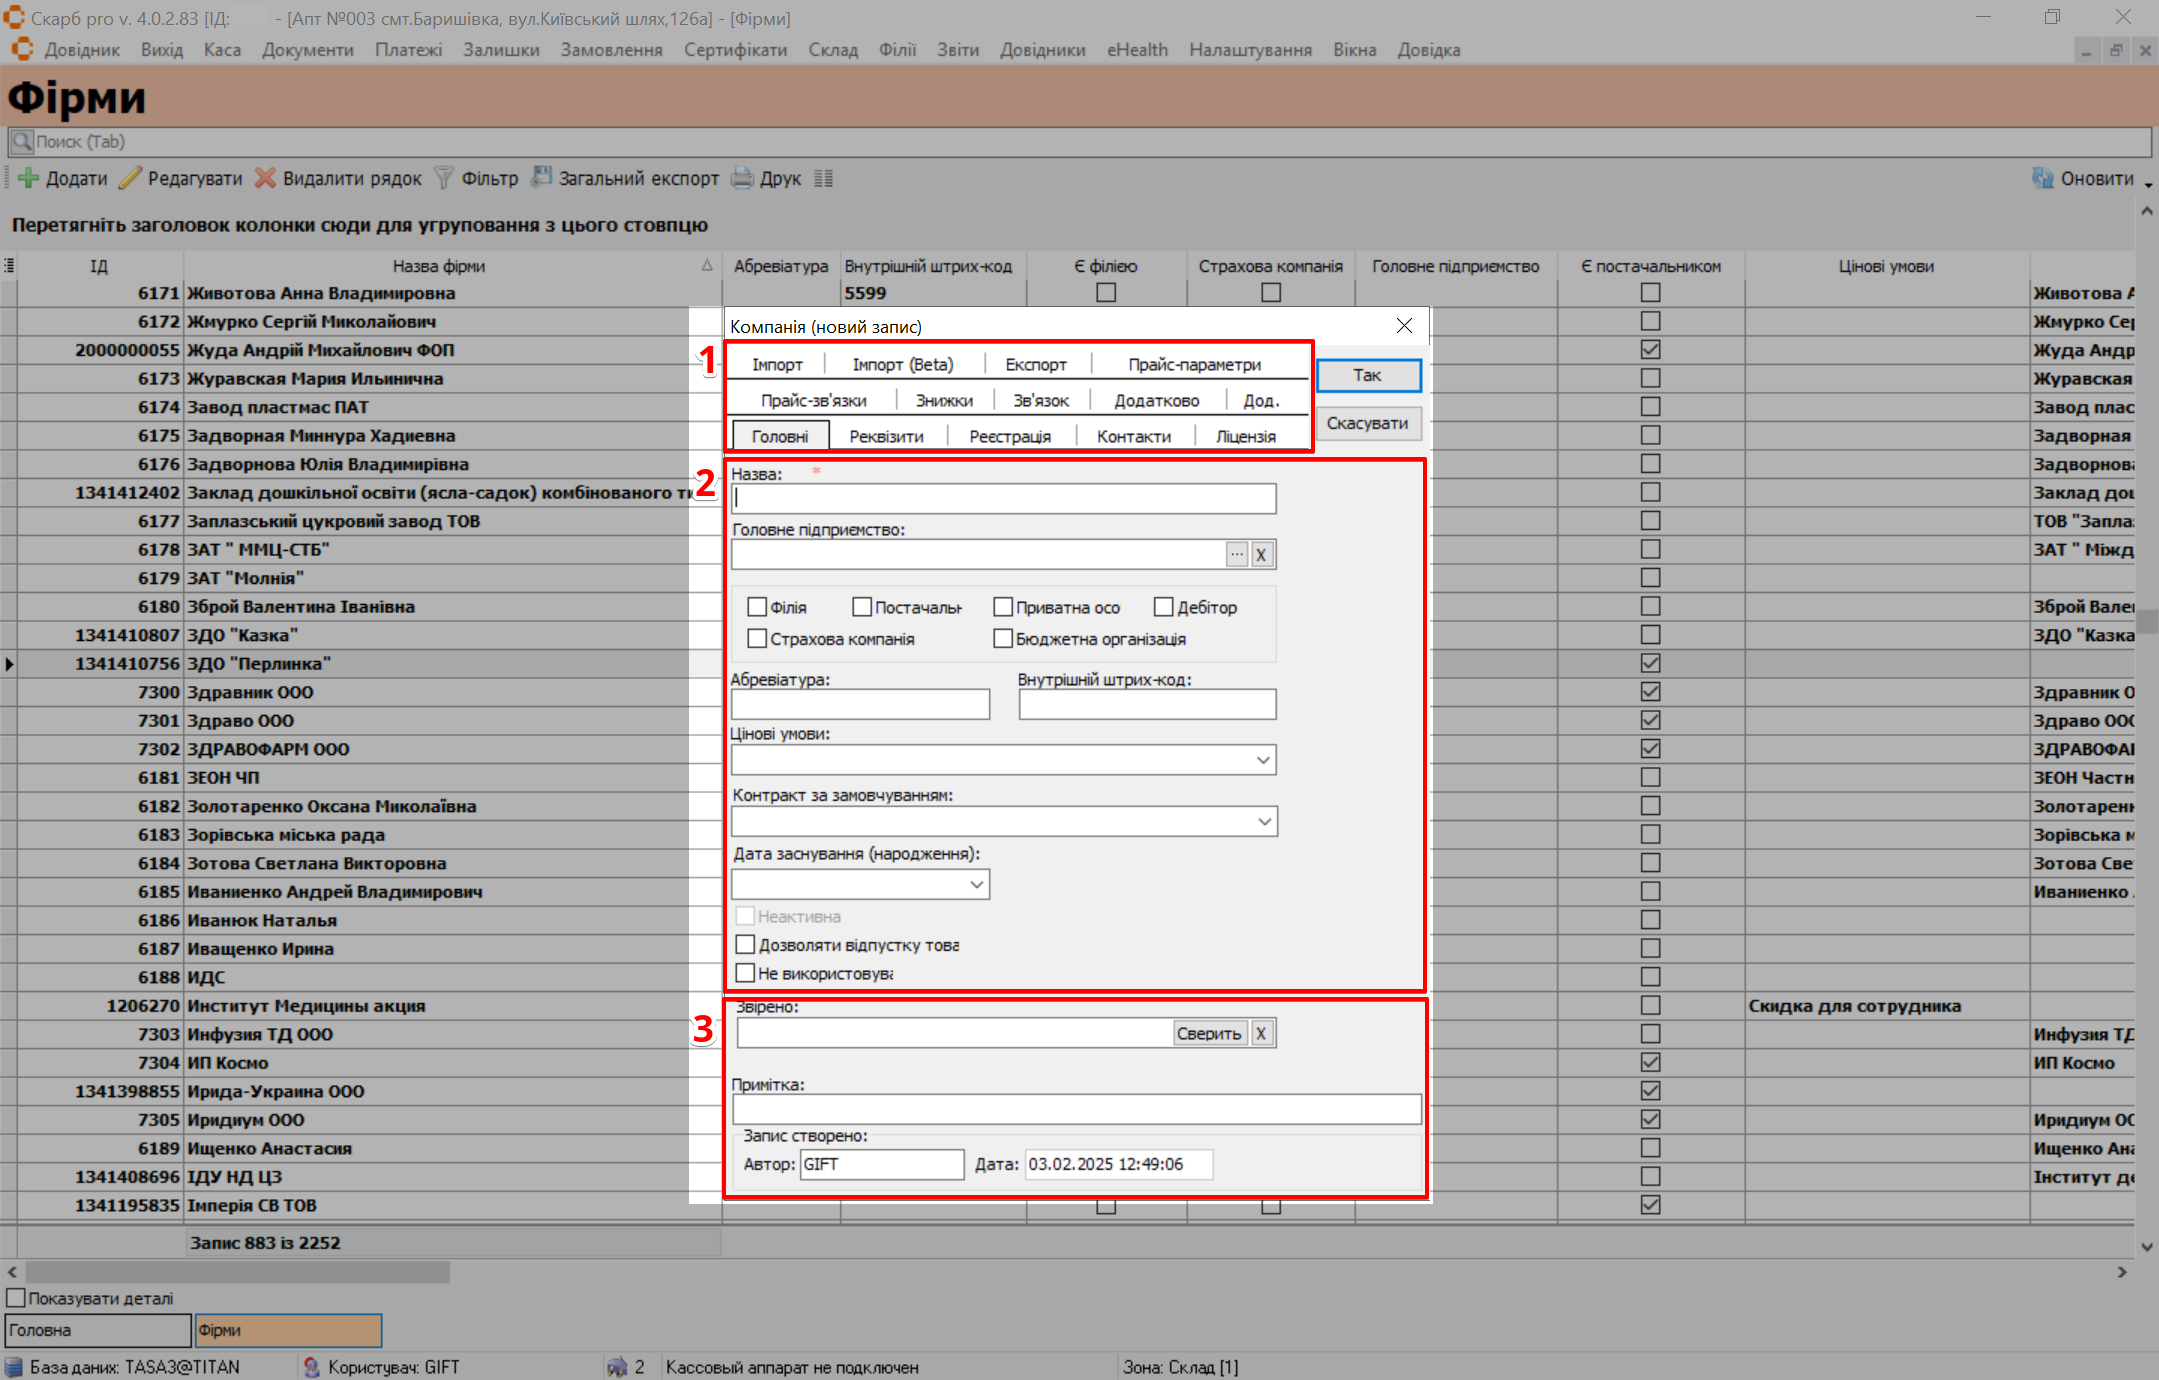Screen dimensions: 2159x1380
Task: Click the Сверить button
Action: point(1208,1033)
